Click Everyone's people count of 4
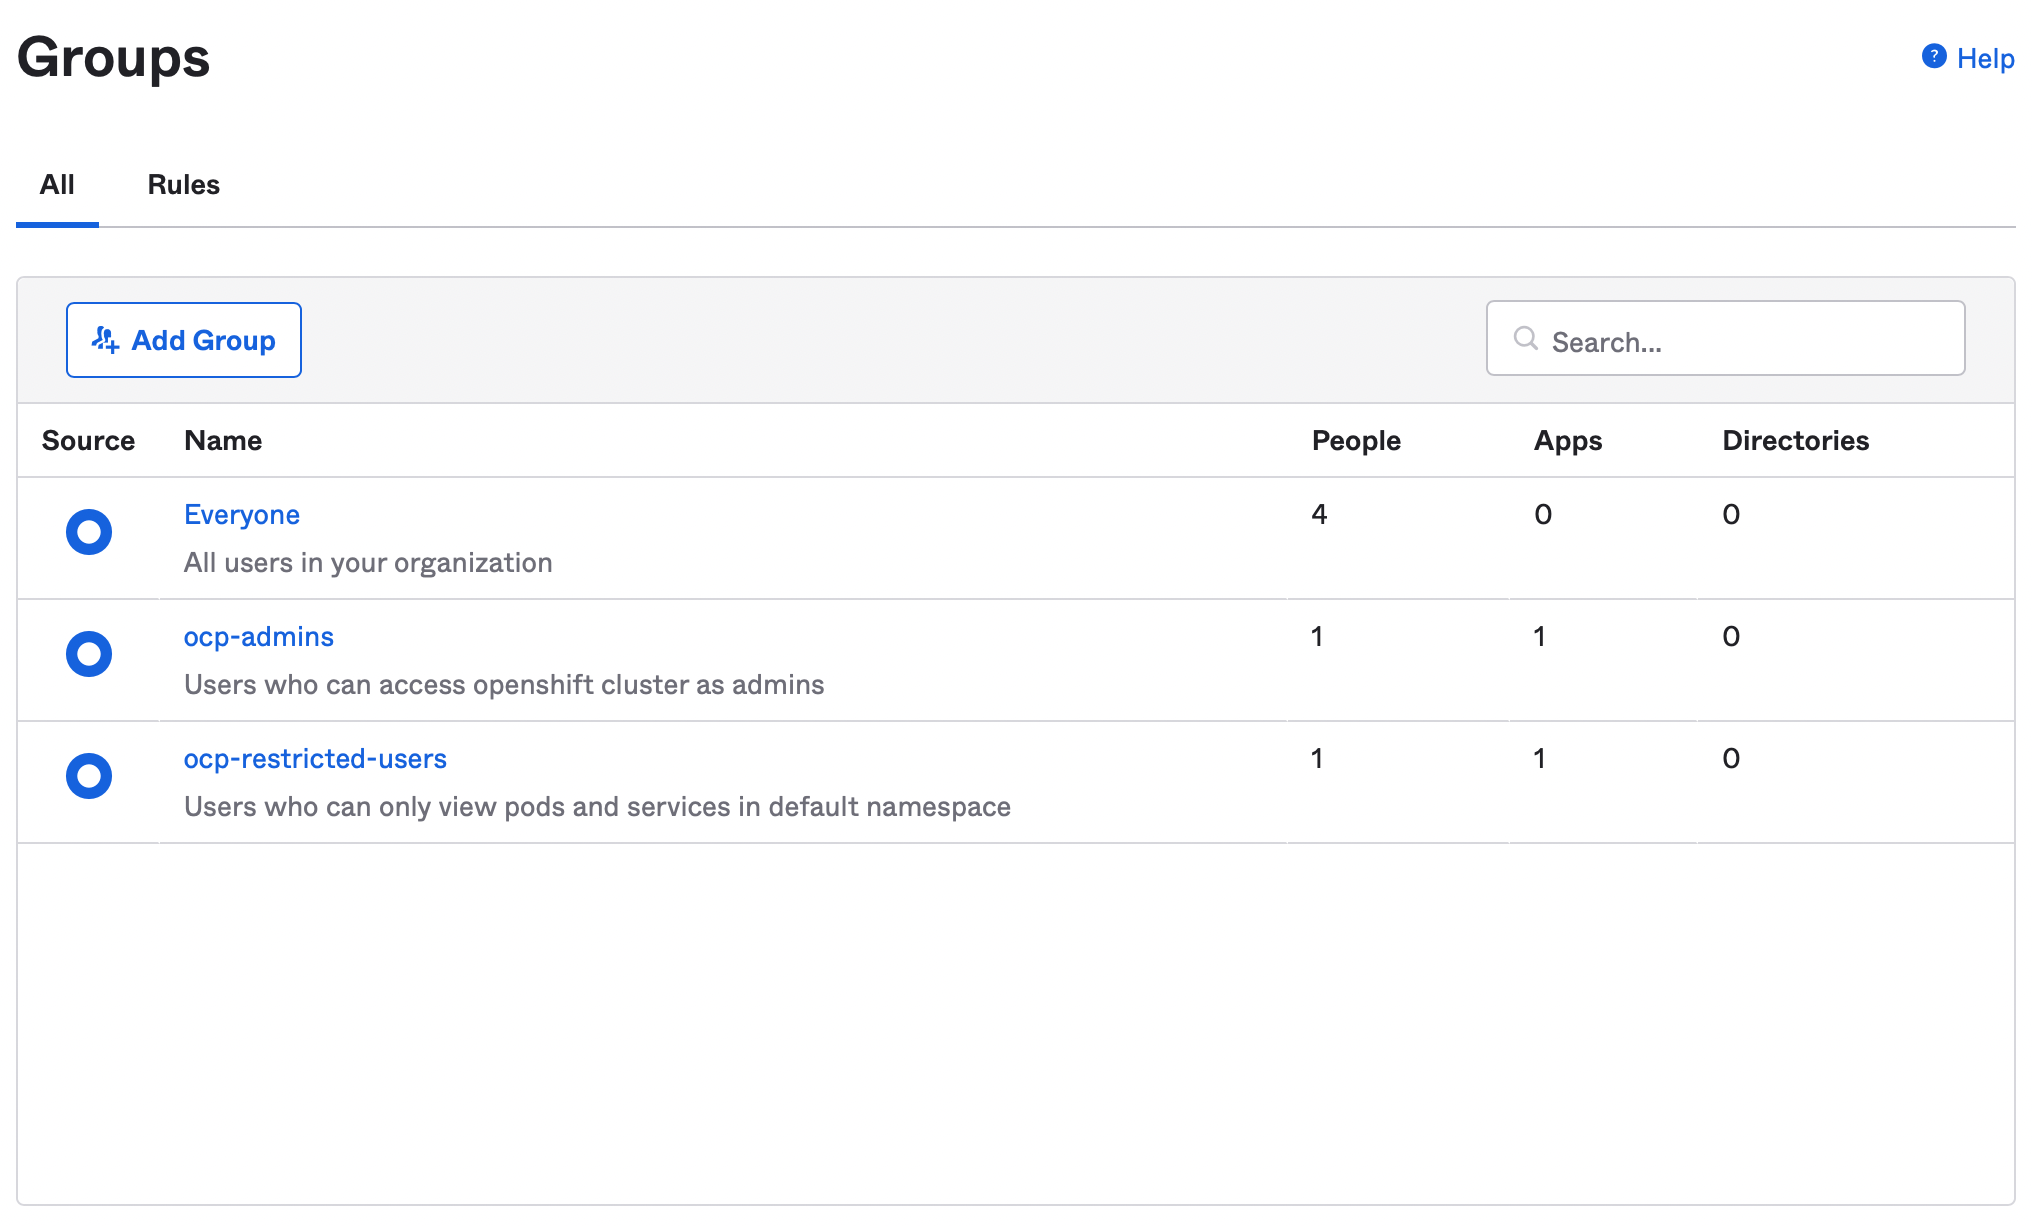The height and width of the screenshot is (1226, 2032). [1320, 515]
